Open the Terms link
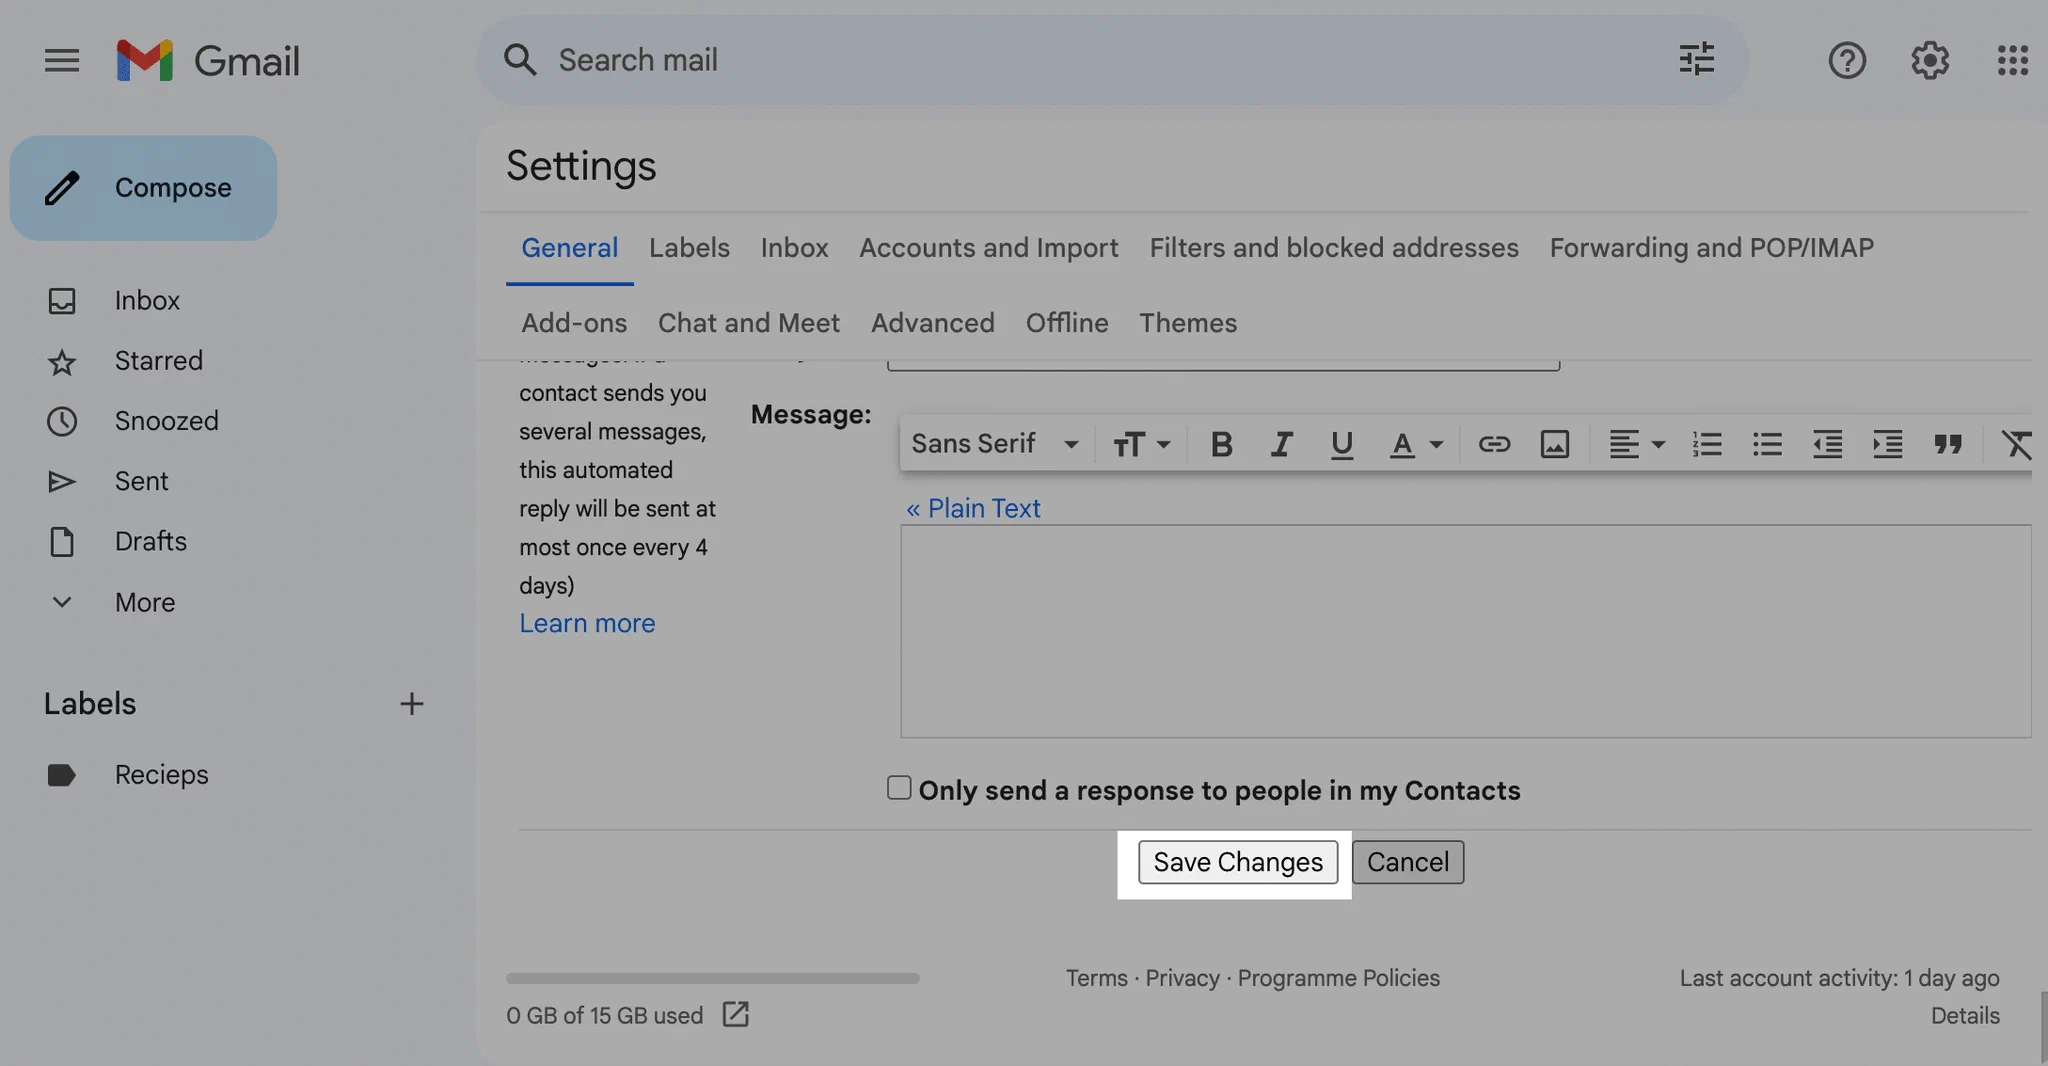Viewport: 2048px width, 1066px height. point(1096,978)
